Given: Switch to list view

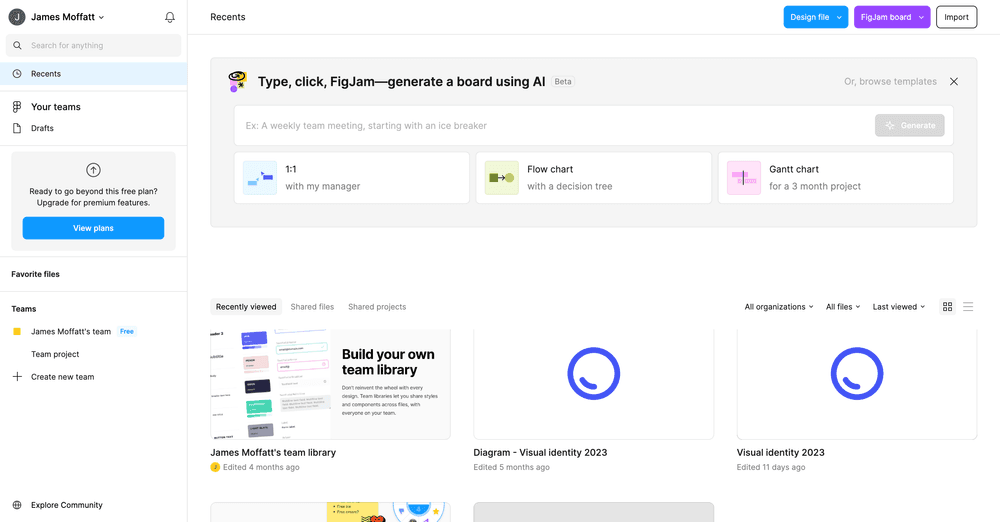Looking at the screenshot, I should [967, 307].
